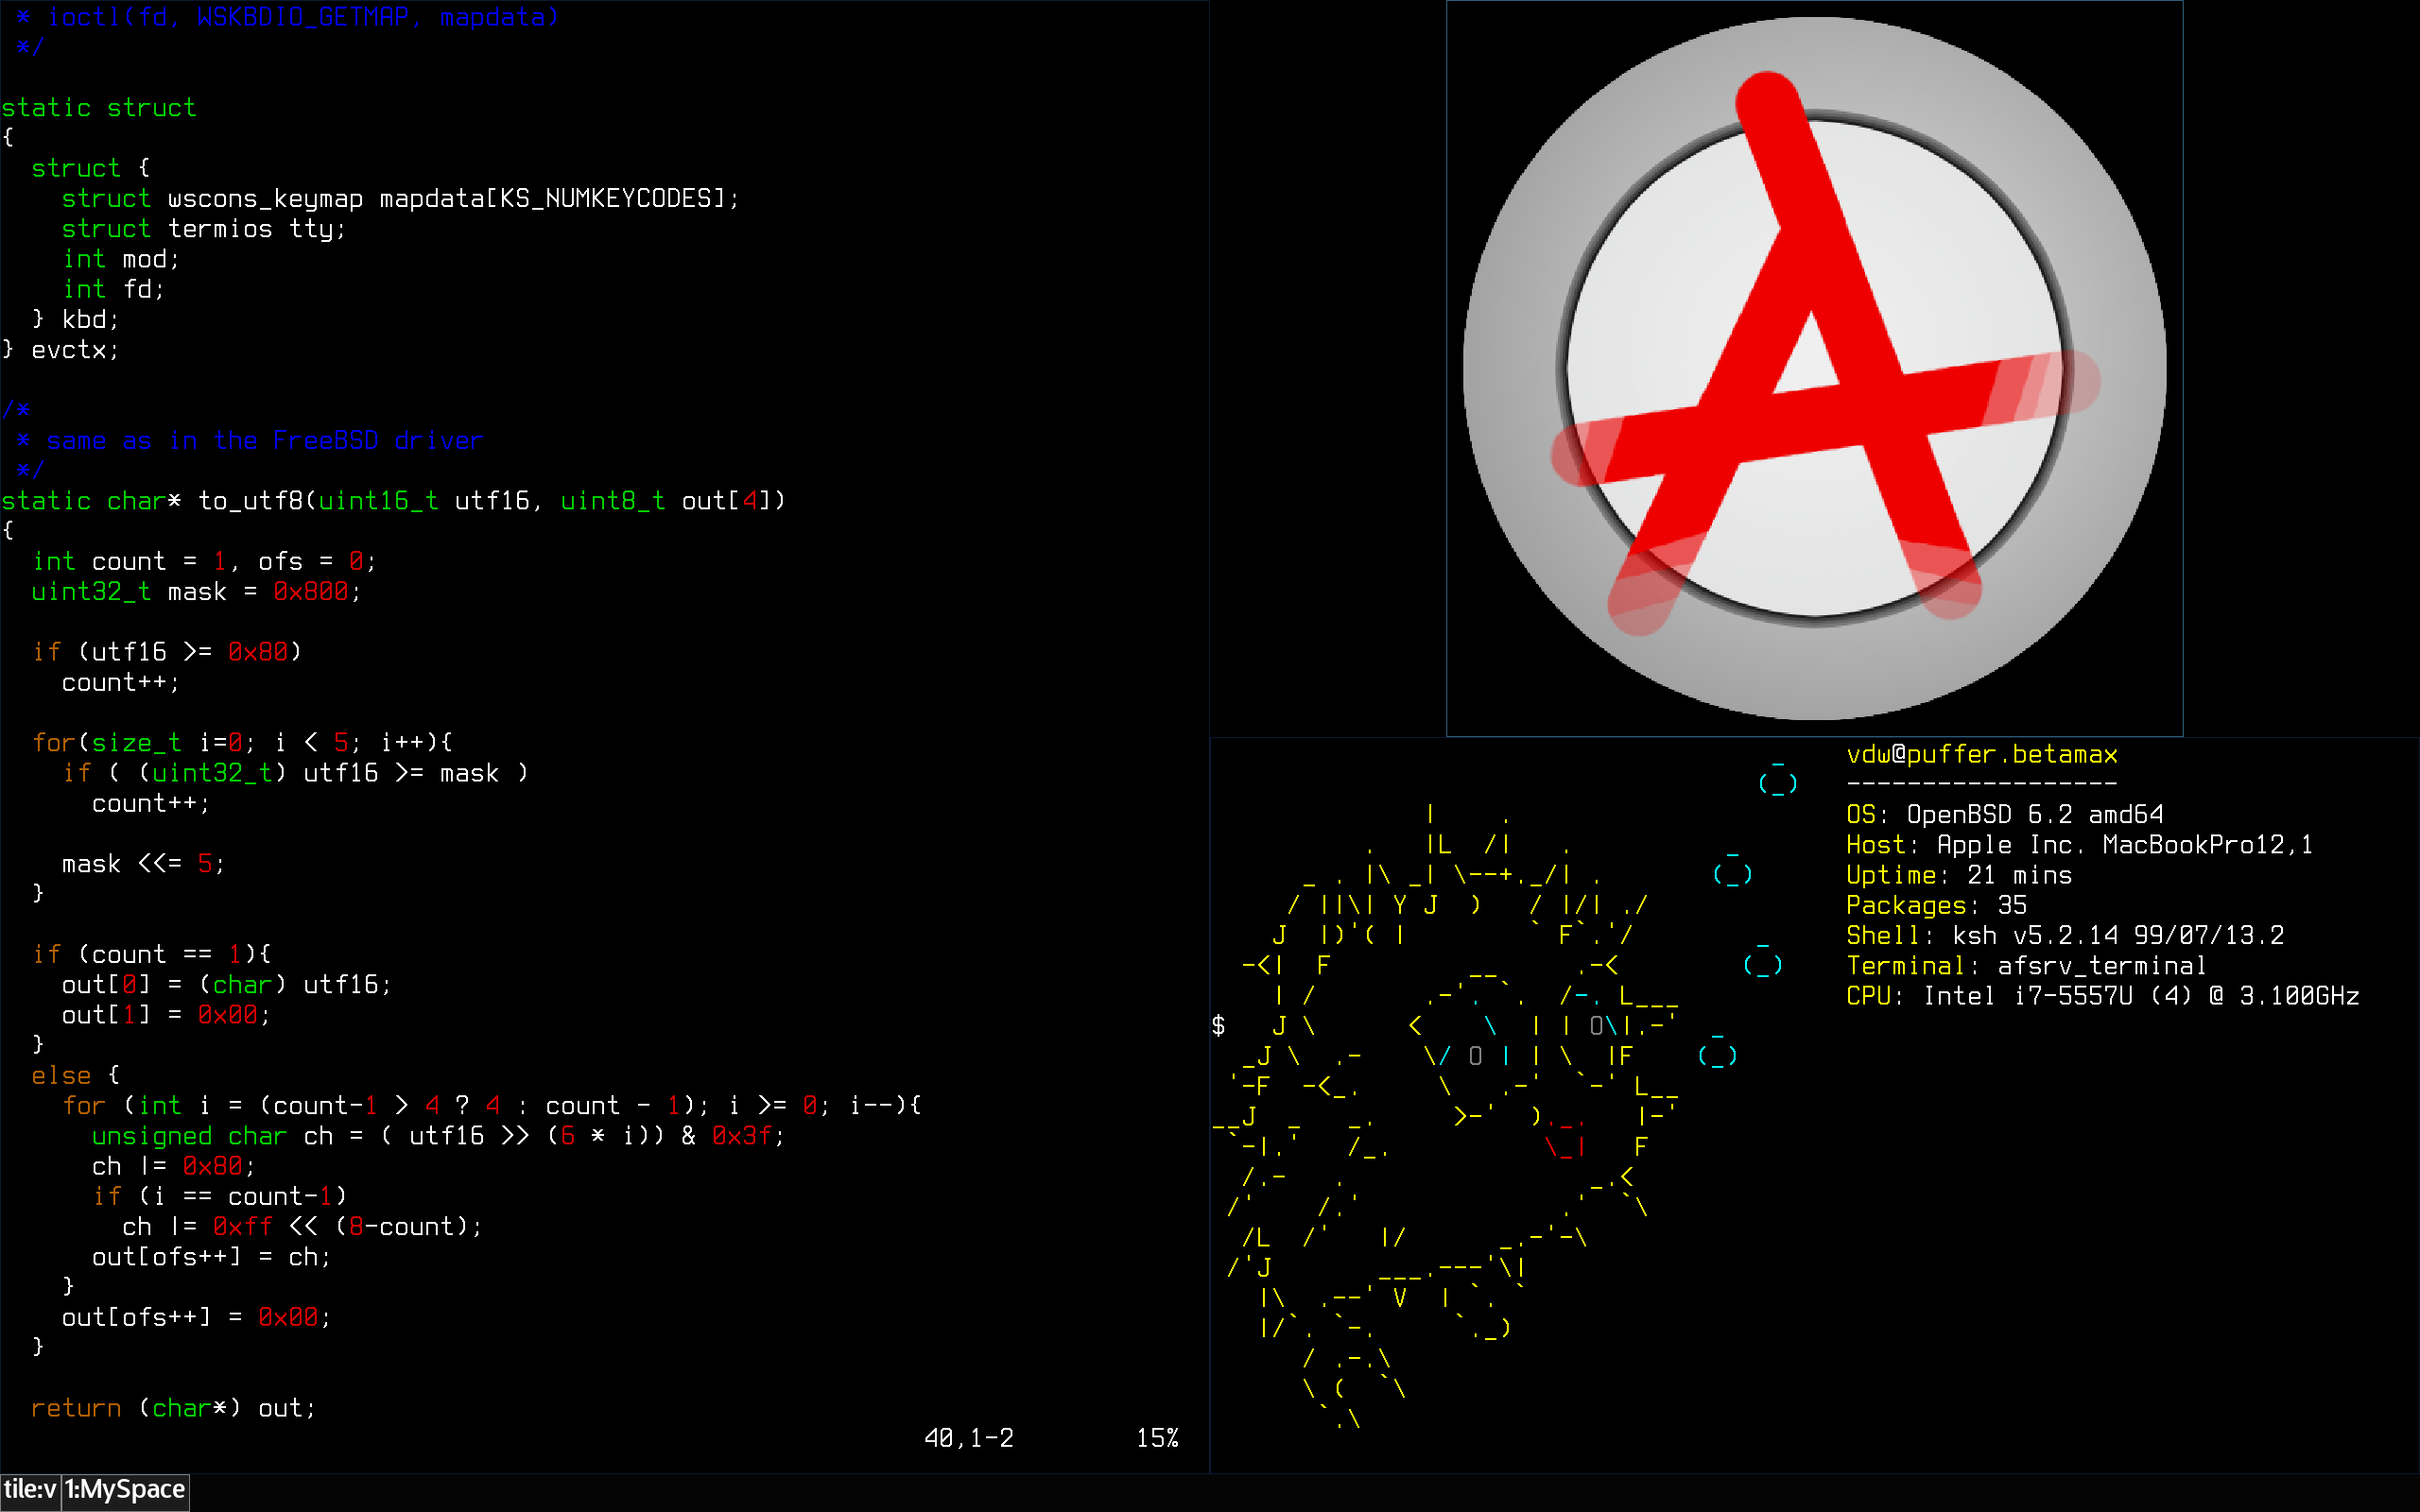Click the 'return (char*) out;' line
The height and width of the screenshot is (1512, 2420).
(174, 1409)
